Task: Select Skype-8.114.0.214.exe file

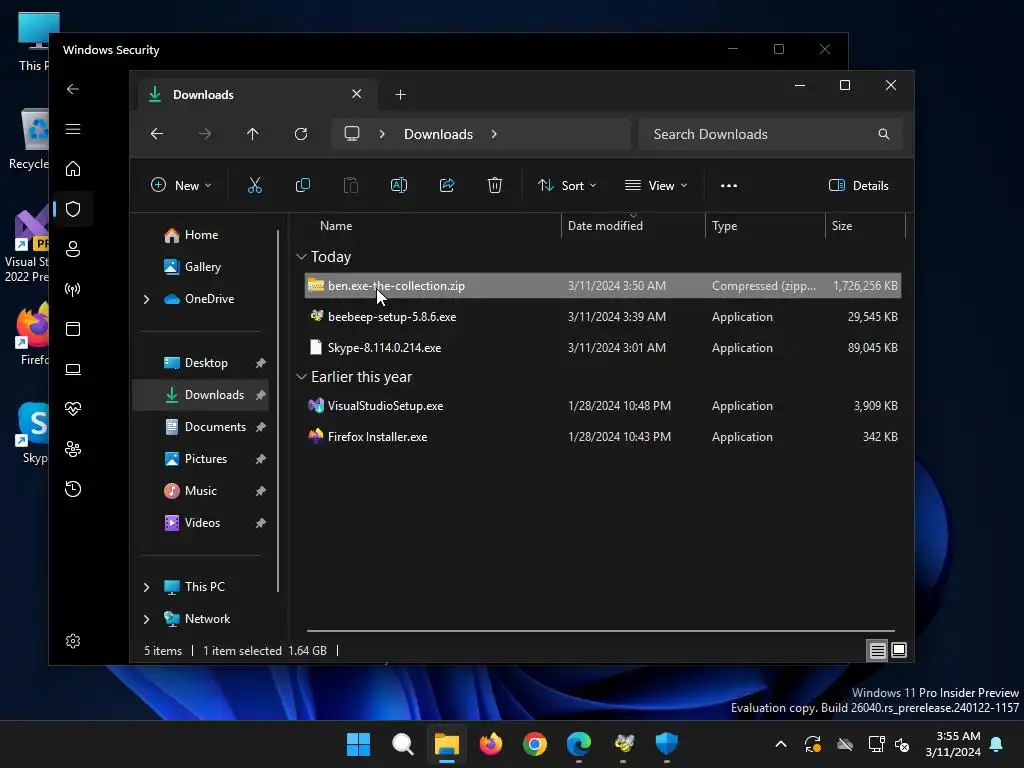Action: click(x=602, y=348)
